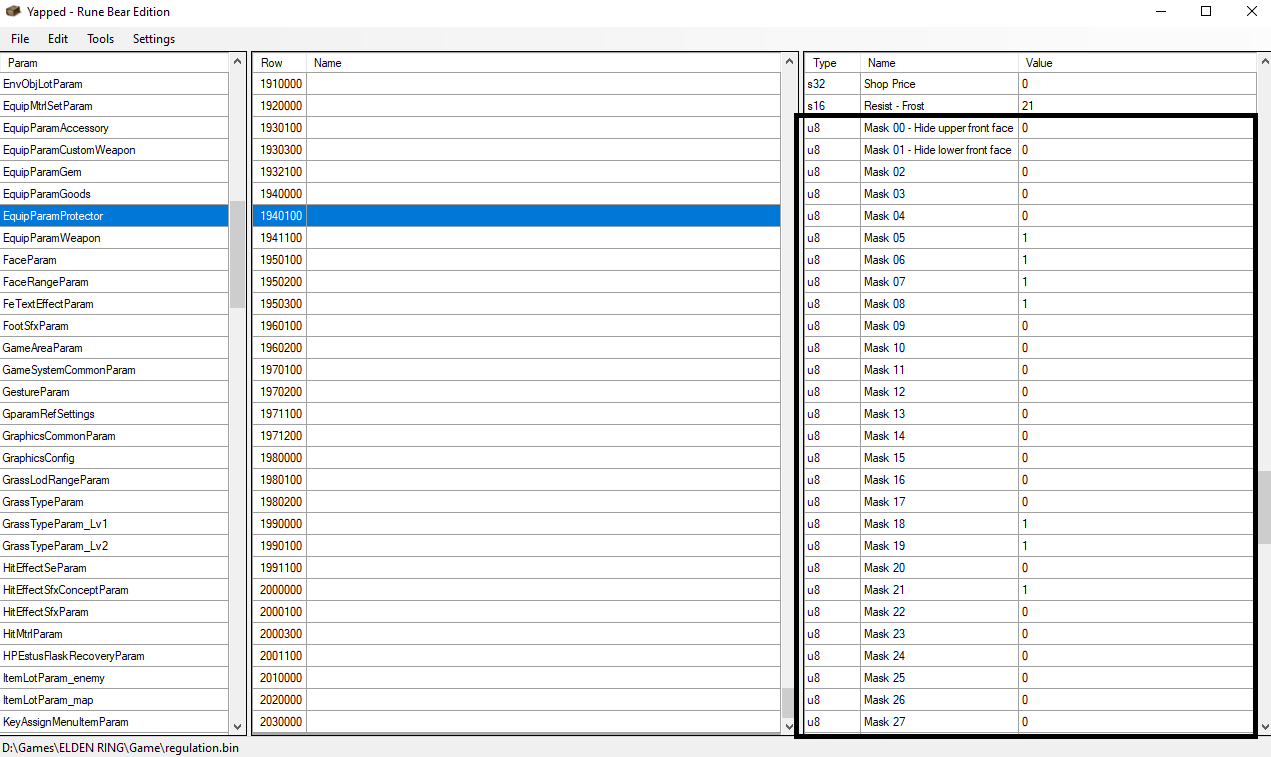This screenshot has width=1271, height=757.
Task: Select row 1941100
Action: (516, 238)
